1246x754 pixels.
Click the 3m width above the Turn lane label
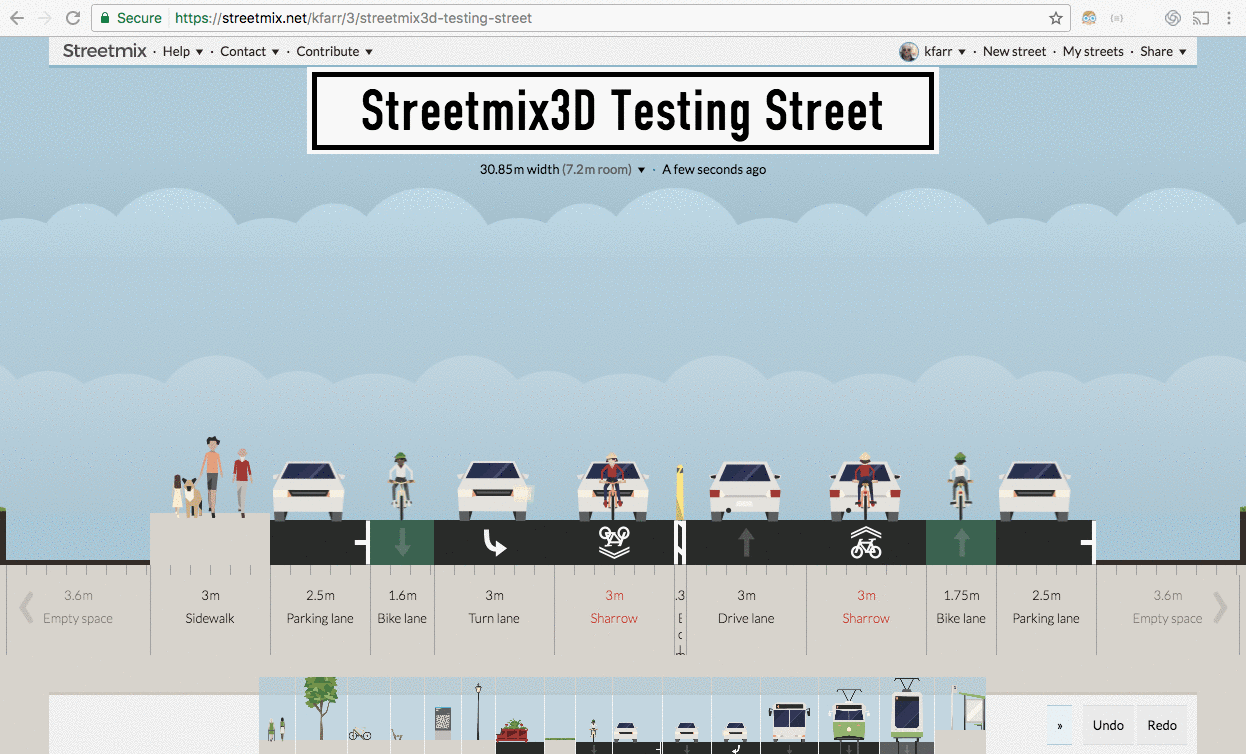pyautogui.click(x=494, y=595)
